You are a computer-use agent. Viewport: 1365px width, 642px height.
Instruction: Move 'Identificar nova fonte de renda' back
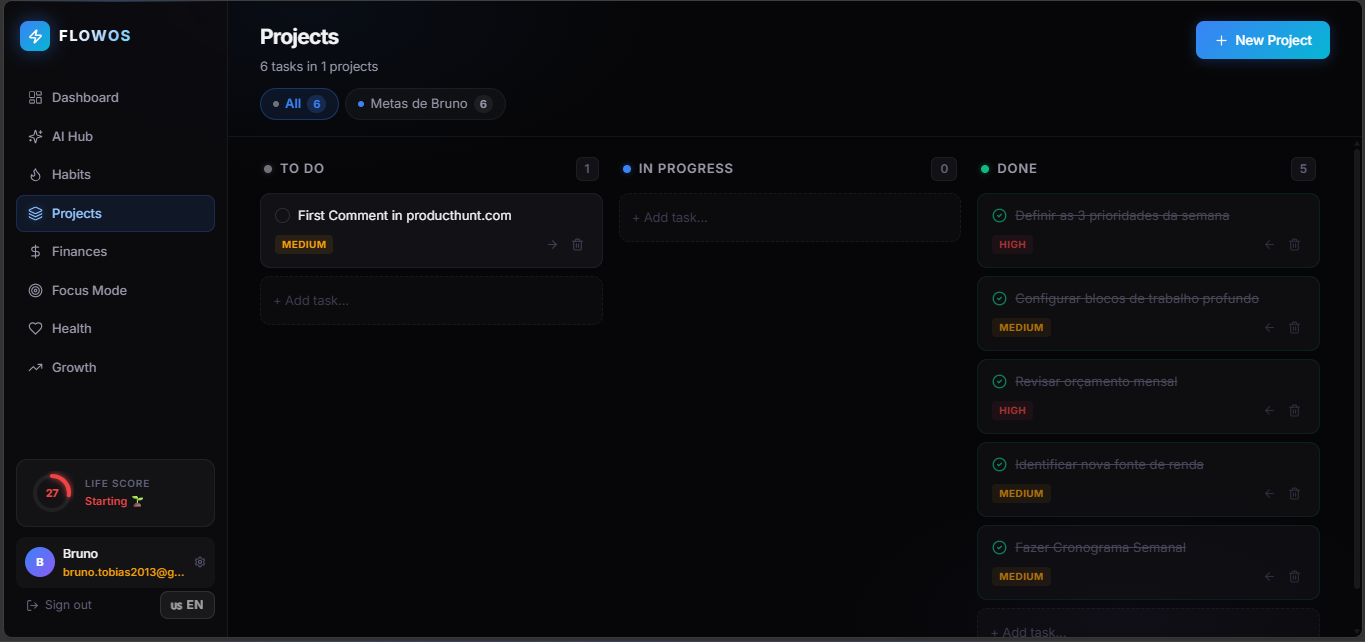(x=1269, y=493)
